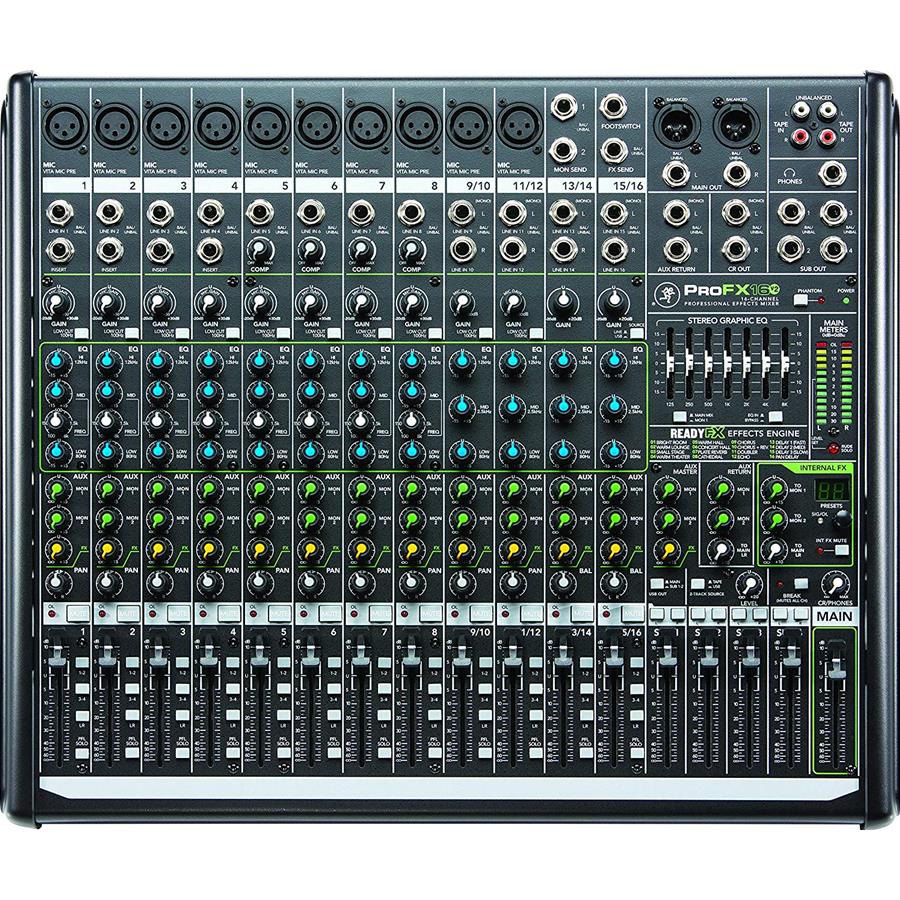Click the channel 8 EQ LOW 80Hz knob
This screenshot has height=900, width=900.
411,452
